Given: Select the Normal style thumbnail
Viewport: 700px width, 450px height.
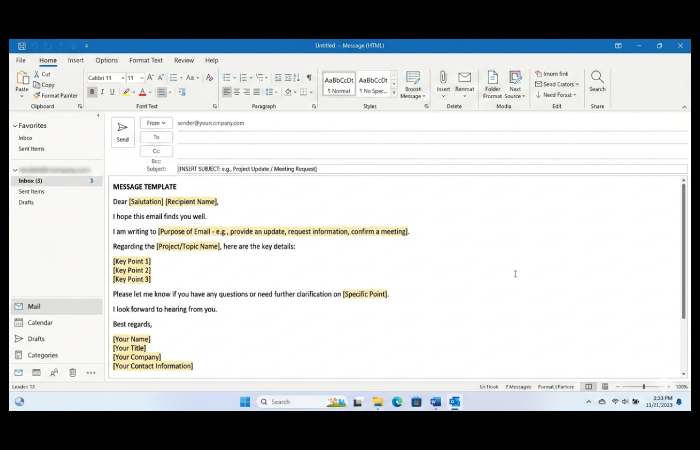Looking at the screenshot, I should point(339,84).
